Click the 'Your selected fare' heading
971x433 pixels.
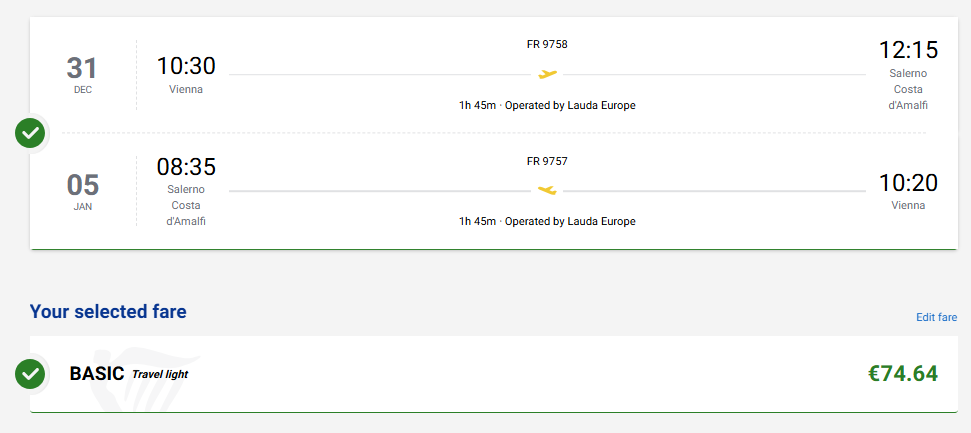[x=108, y=311]
